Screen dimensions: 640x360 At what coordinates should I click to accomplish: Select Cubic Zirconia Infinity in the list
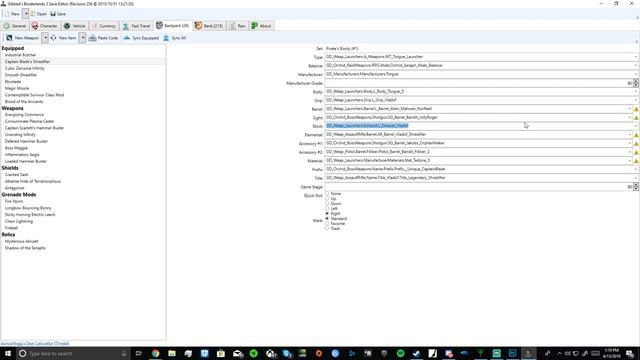24,68
